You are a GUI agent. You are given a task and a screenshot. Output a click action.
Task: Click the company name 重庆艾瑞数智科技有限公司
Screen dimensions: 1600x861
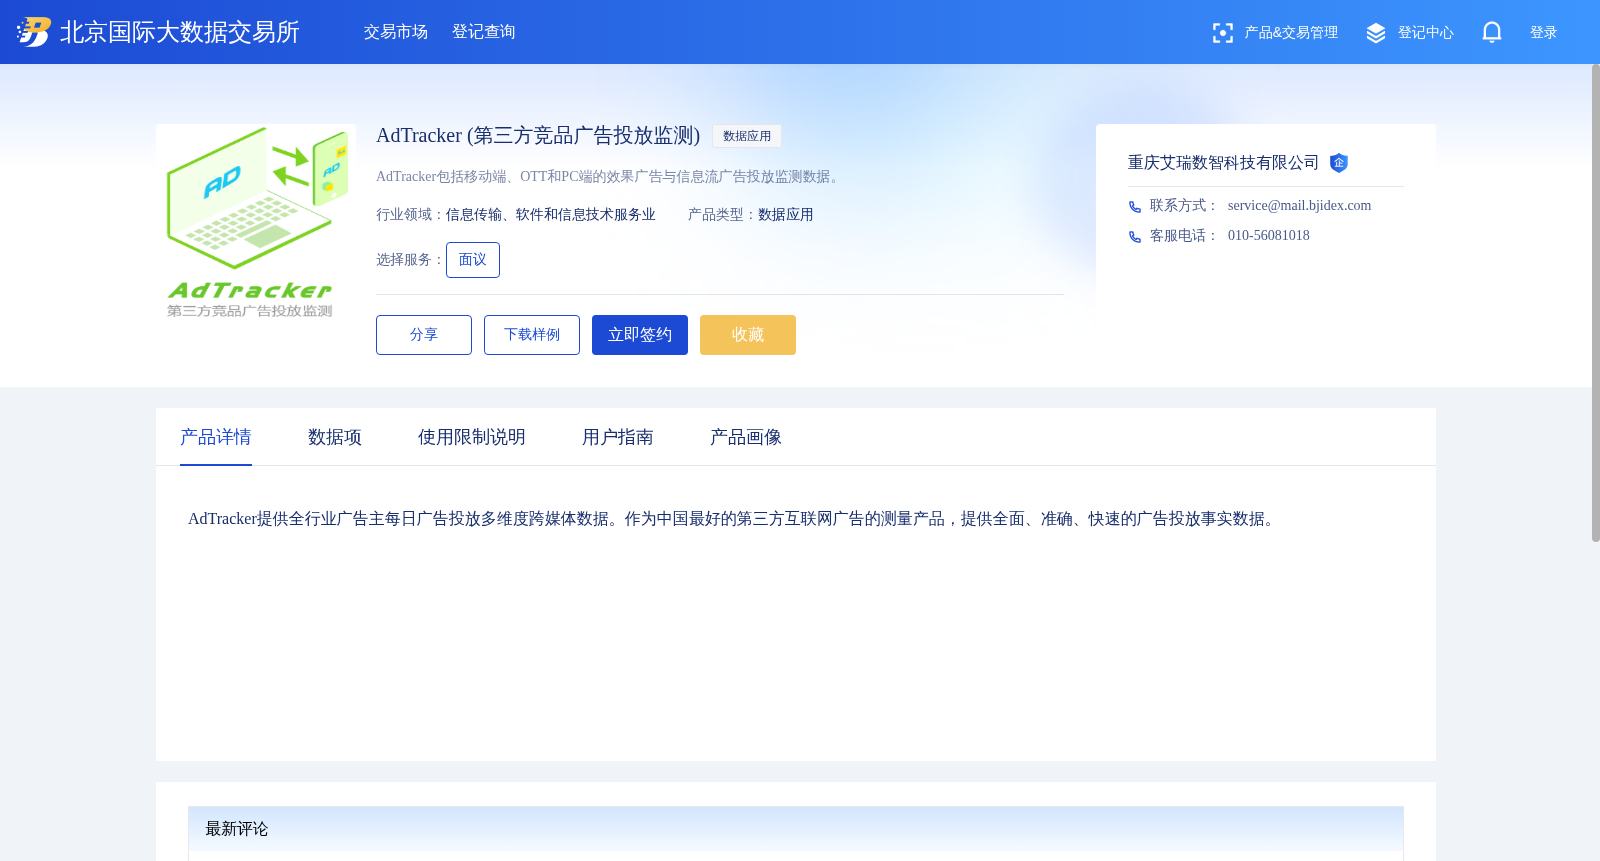coord(1223,163)
